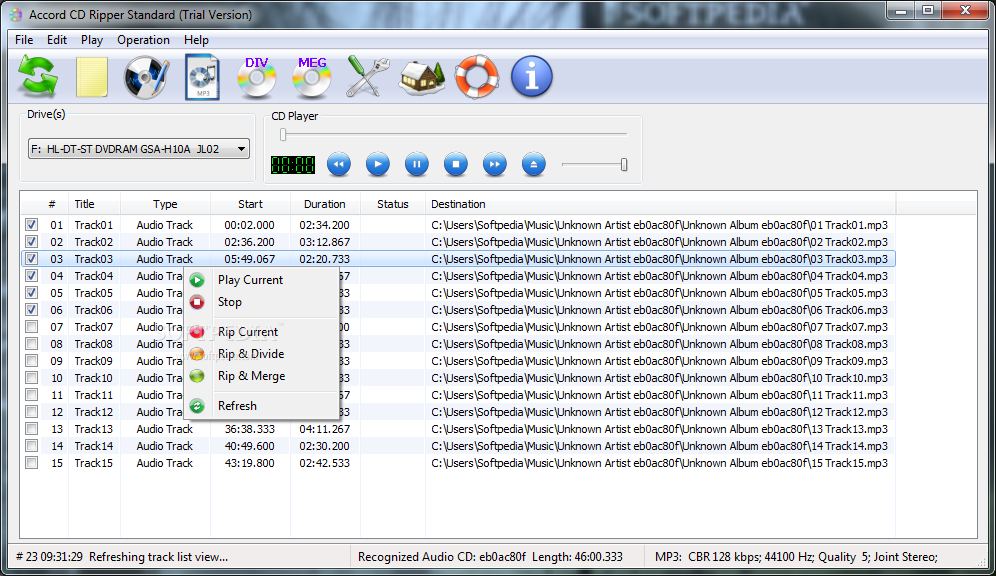Uncheck the Track06 checkbox
This screenshot has width=996, height=576.
click(31, 310)
